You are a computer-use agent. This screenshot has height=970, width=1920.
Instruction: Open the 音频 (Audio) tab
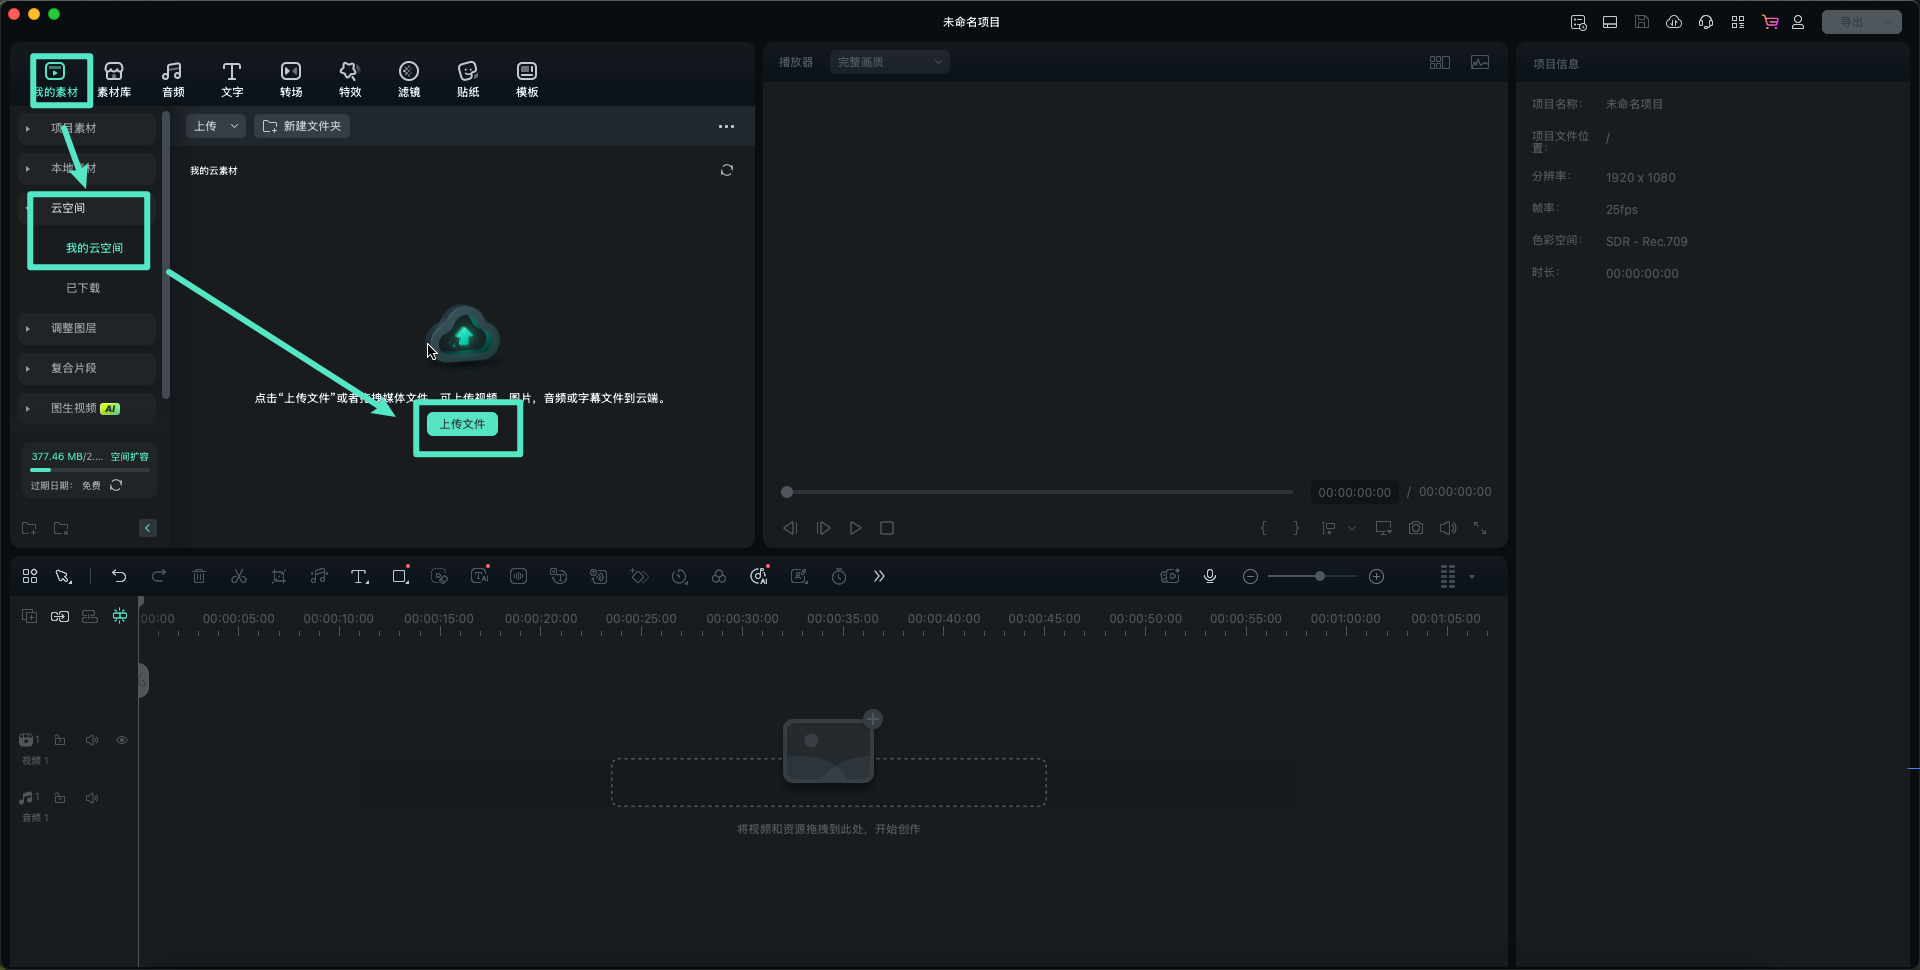pos(172,78)
